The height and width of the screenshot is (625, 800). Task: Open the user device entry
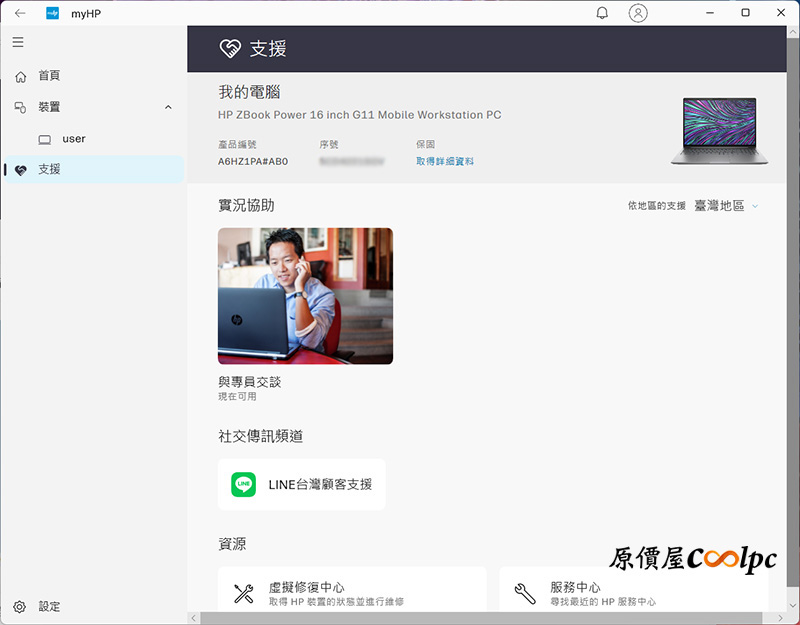click(95, 139)
